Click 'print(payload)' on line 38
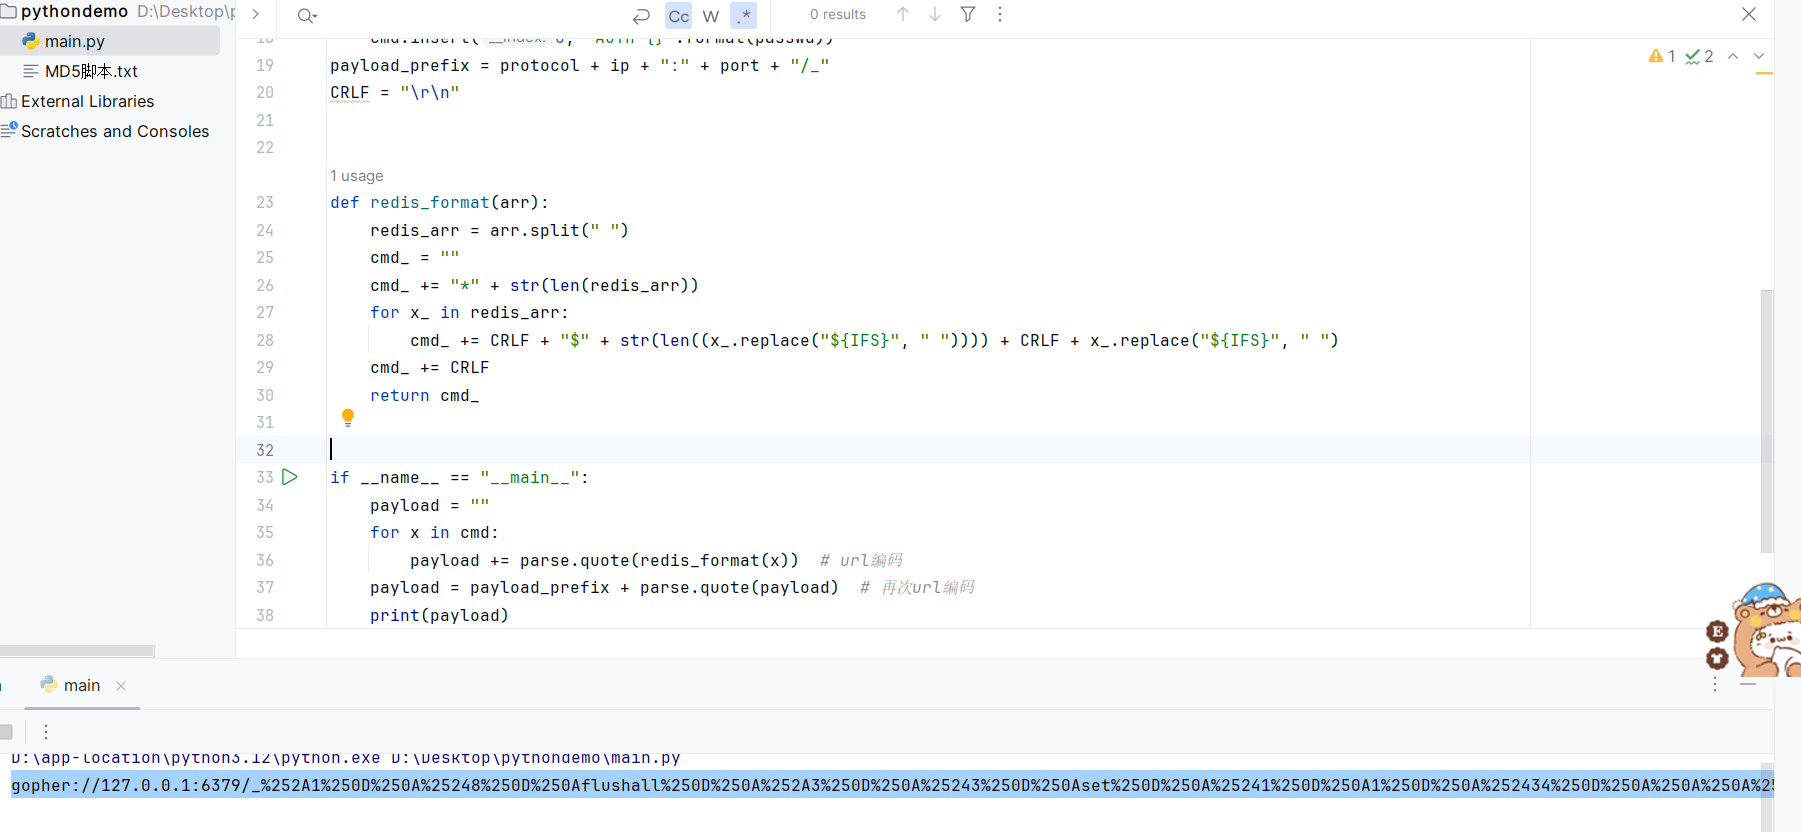Image resolution: width=1801 pixels, height=832 pixels. 439,615
